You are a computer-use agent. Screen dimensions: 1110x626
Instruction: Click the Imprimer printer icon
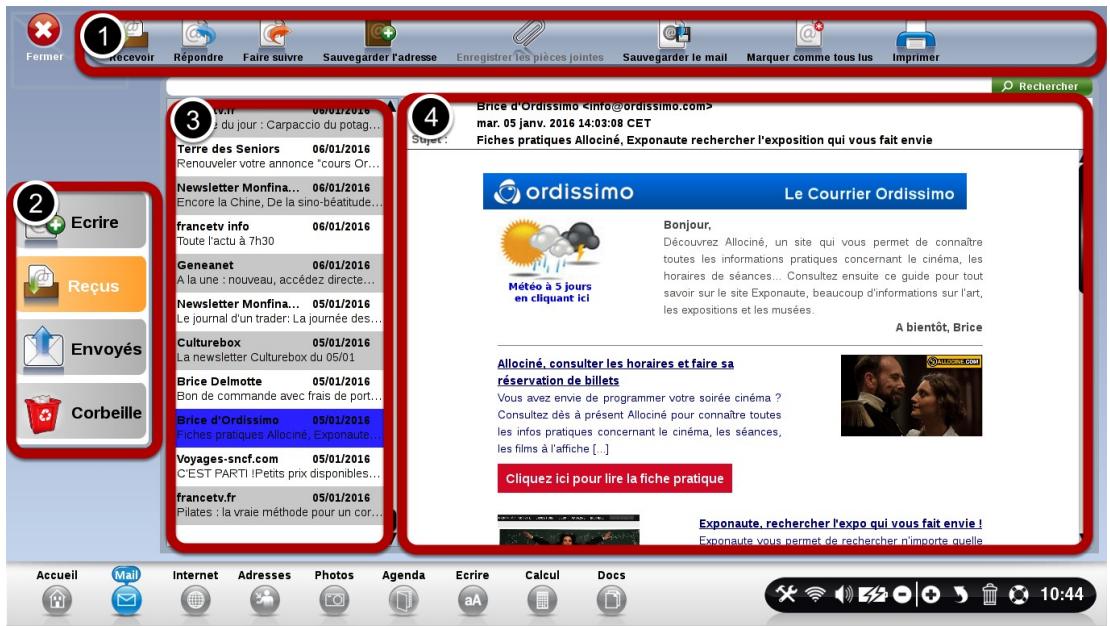[916, 35]
